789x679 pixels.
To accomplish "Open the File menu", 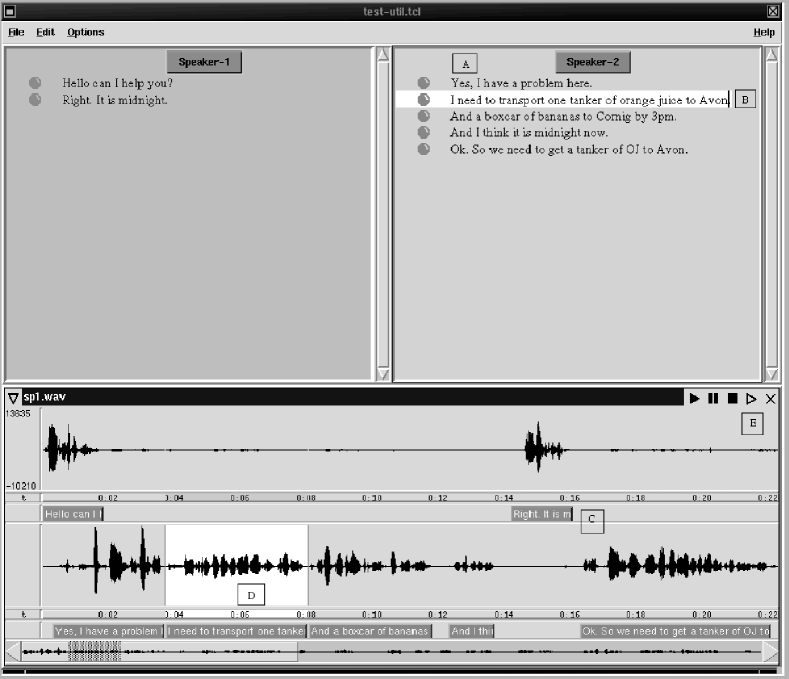I will pos(16,32).
